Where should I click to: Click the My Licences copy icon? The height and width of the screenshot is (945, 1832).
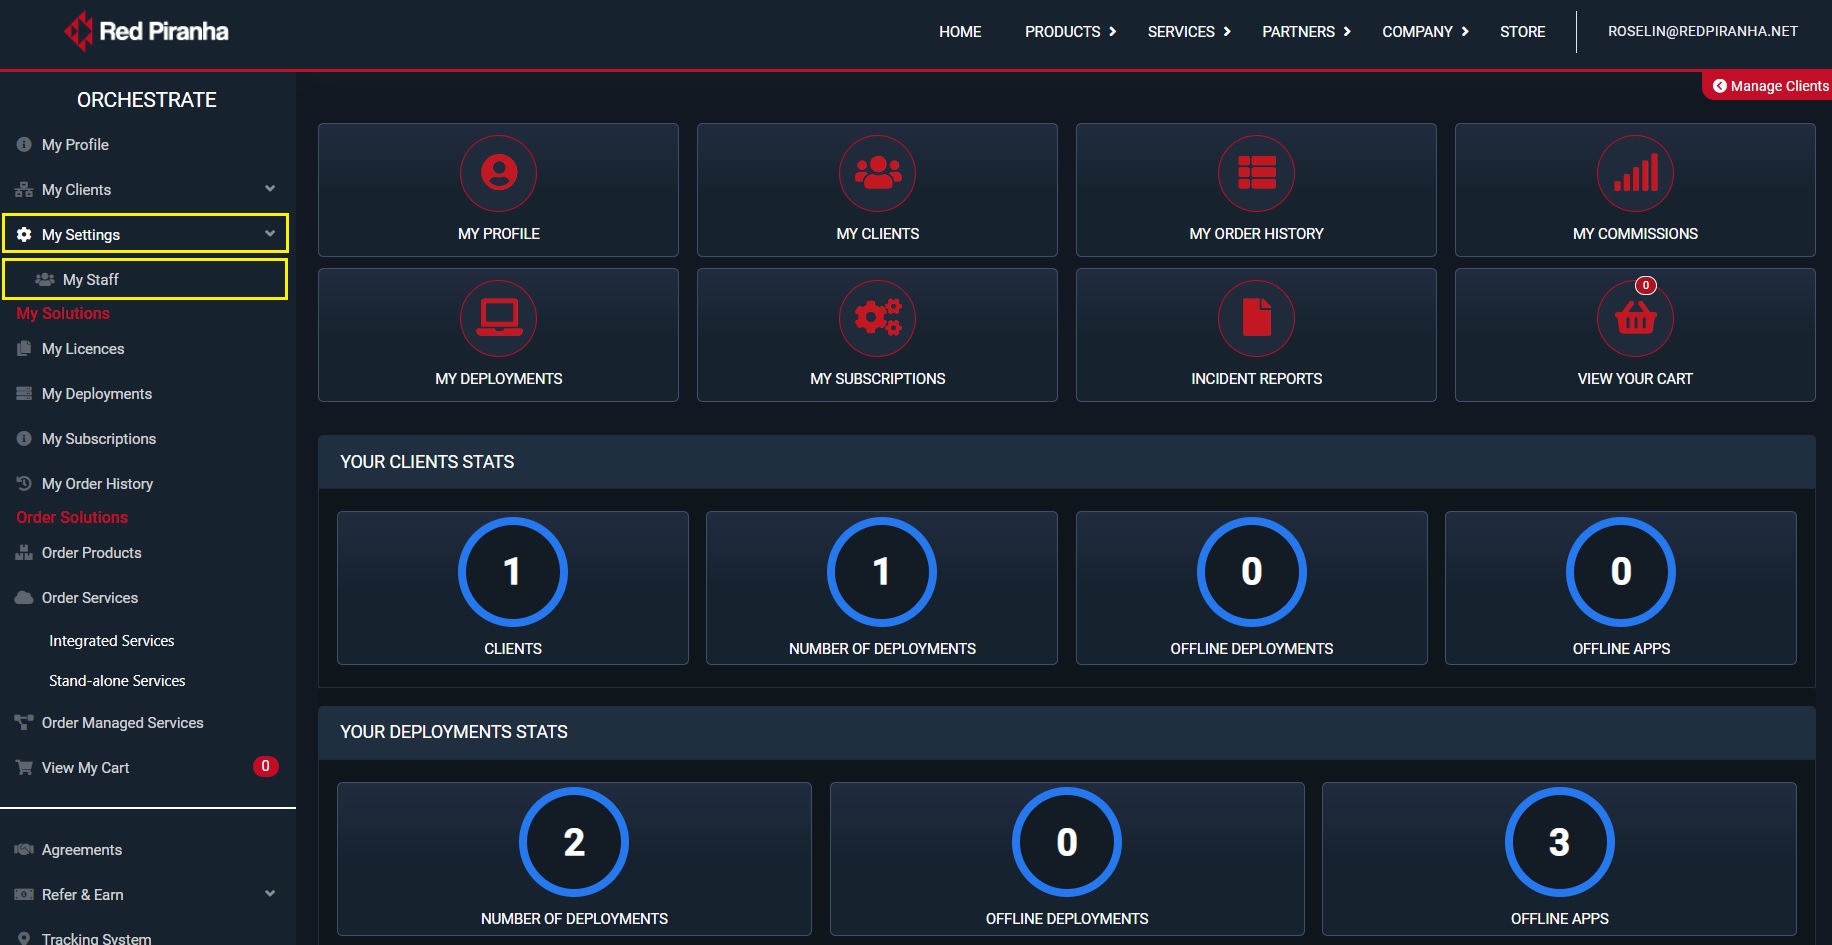tap(24, 348)
